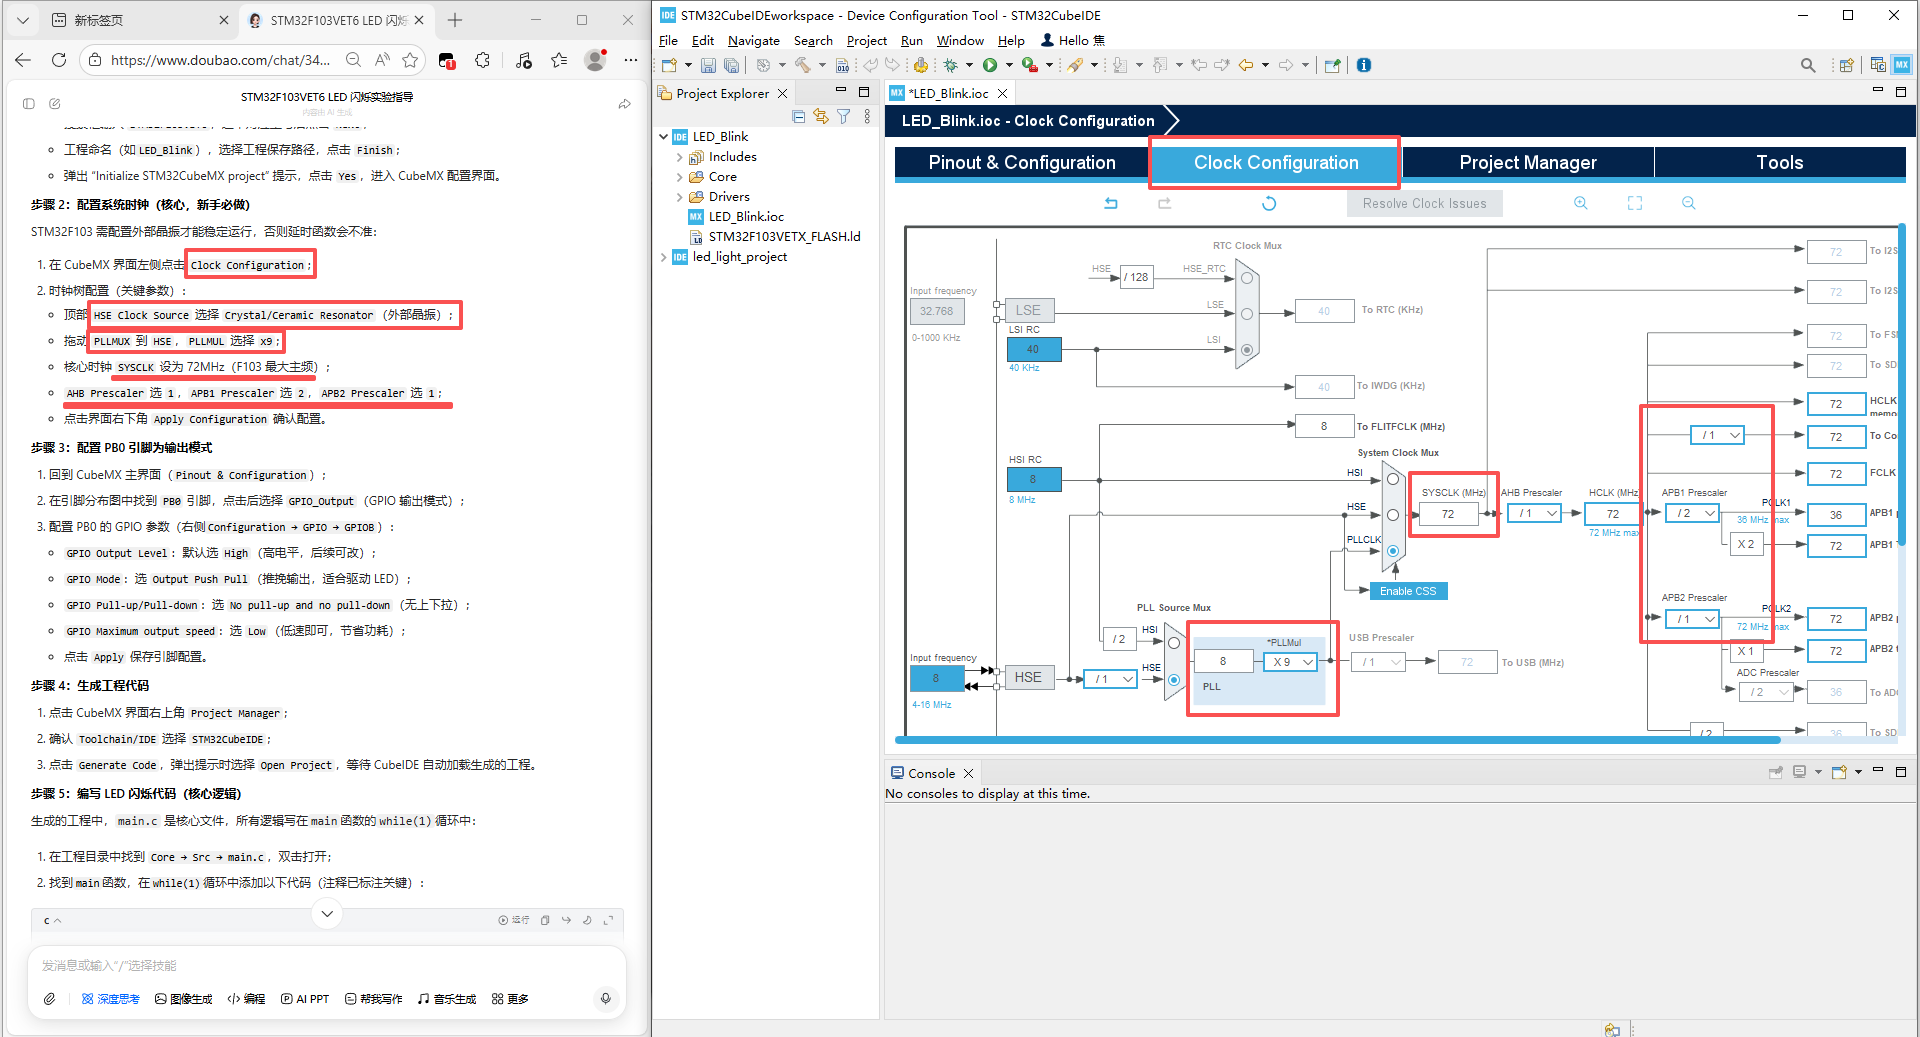Click the browser address bar

[x=221, y=60]
